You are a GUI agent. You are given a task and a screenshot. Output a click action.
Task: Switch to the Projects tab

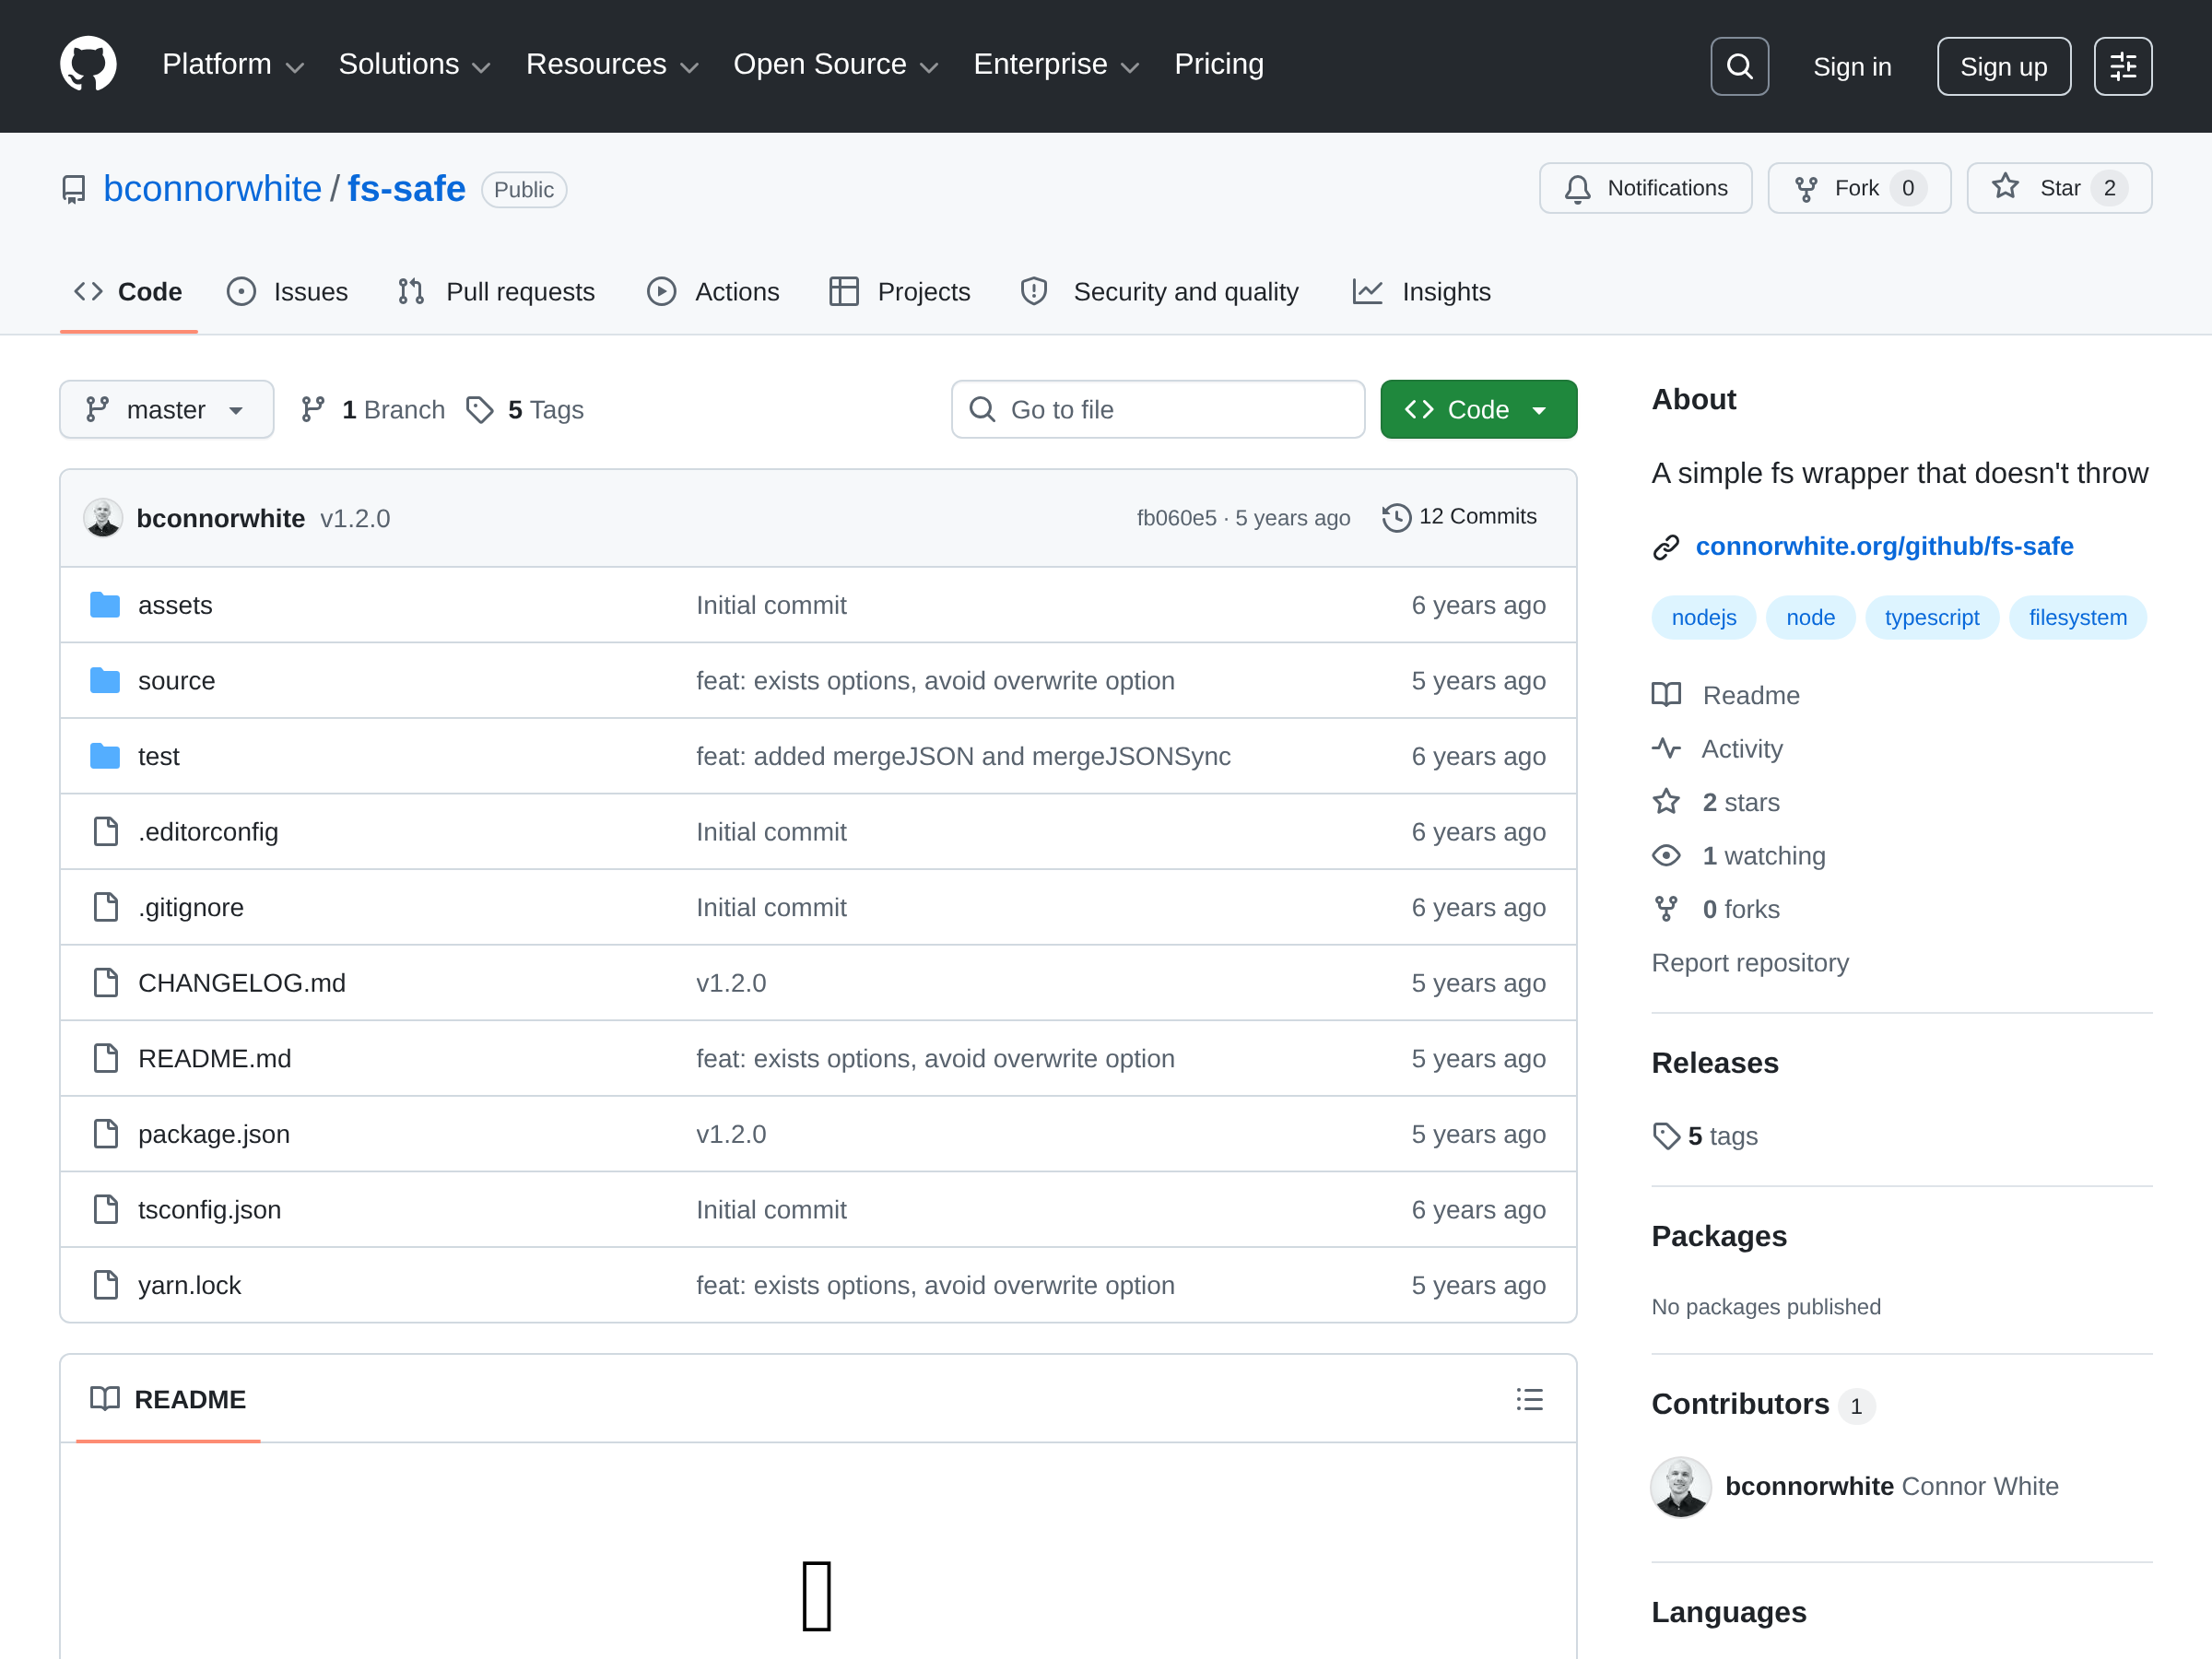900,292
